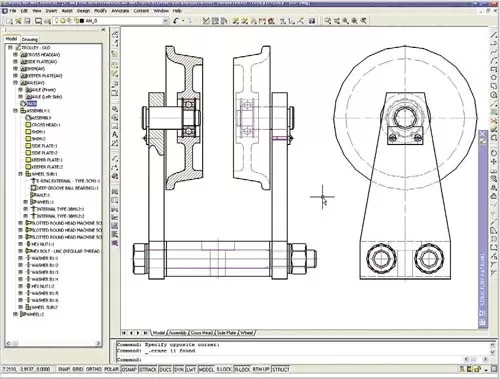Click STRUCT in the status bar
This screenshot has height=379, width=500.
(x=281, y=369)
